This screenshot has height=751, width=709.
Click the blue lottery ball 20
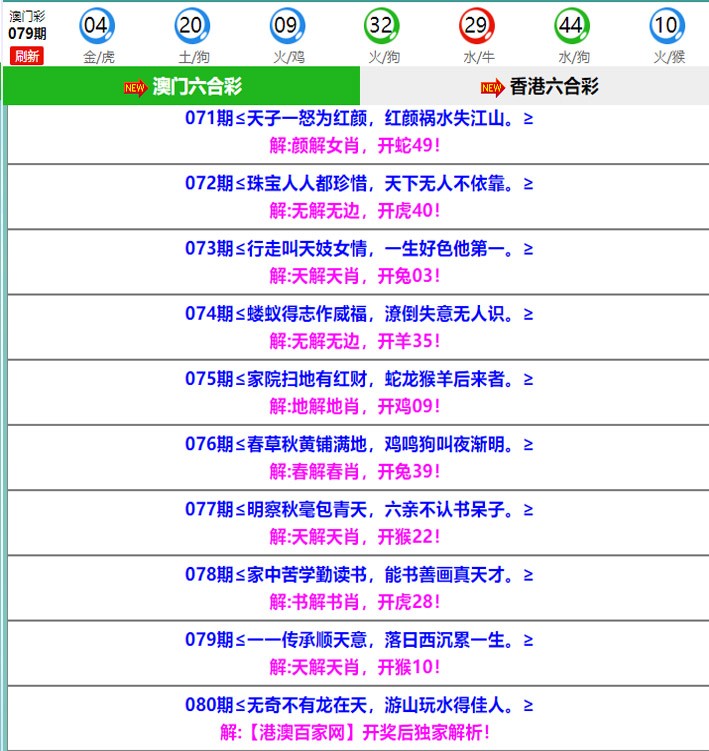pyautogui.click(x=192, y=26)
